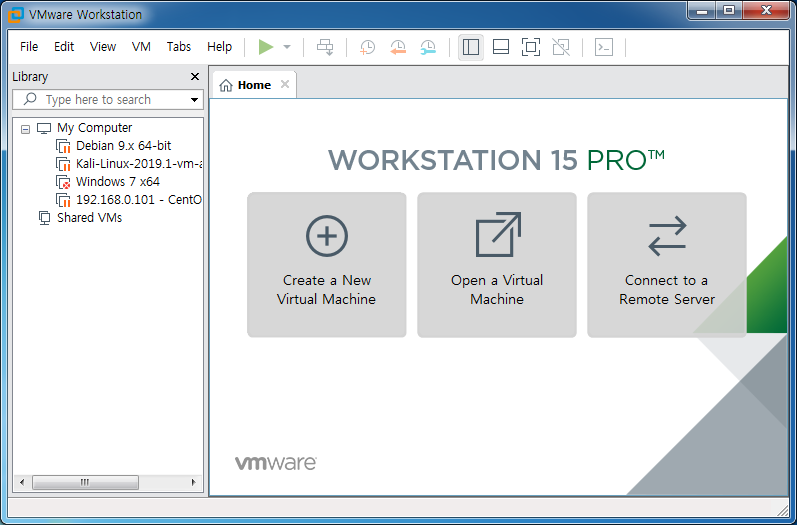This screenshot has width=797, height=525.
Task: Click the VMware Workstation title bar icon
Action: coord(16,15)
